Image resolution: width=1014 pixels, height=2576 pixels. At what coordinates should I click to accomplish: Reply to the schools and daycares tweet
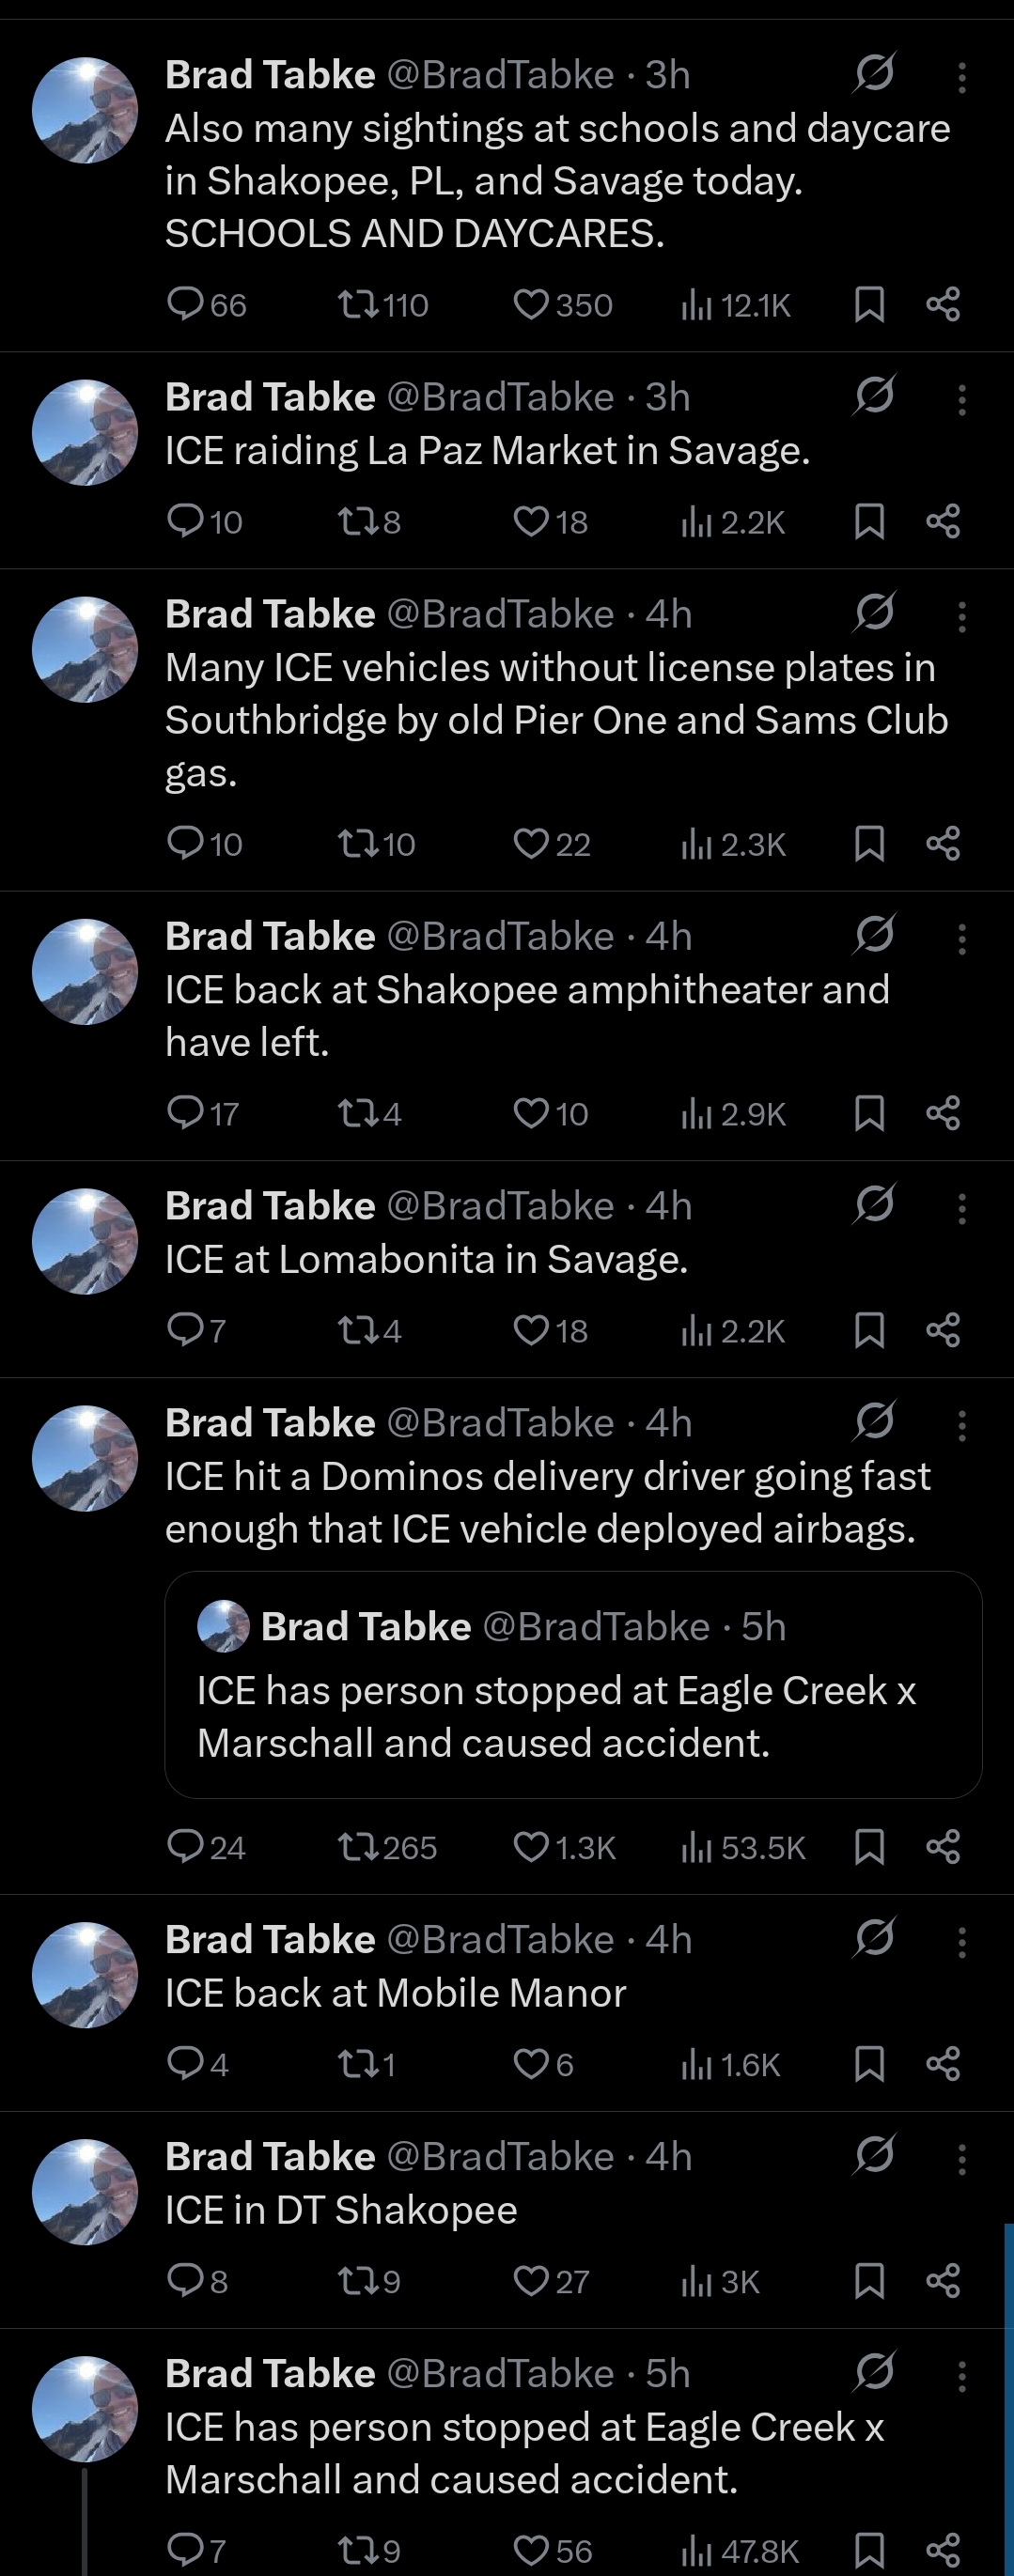tap(186, 303)
